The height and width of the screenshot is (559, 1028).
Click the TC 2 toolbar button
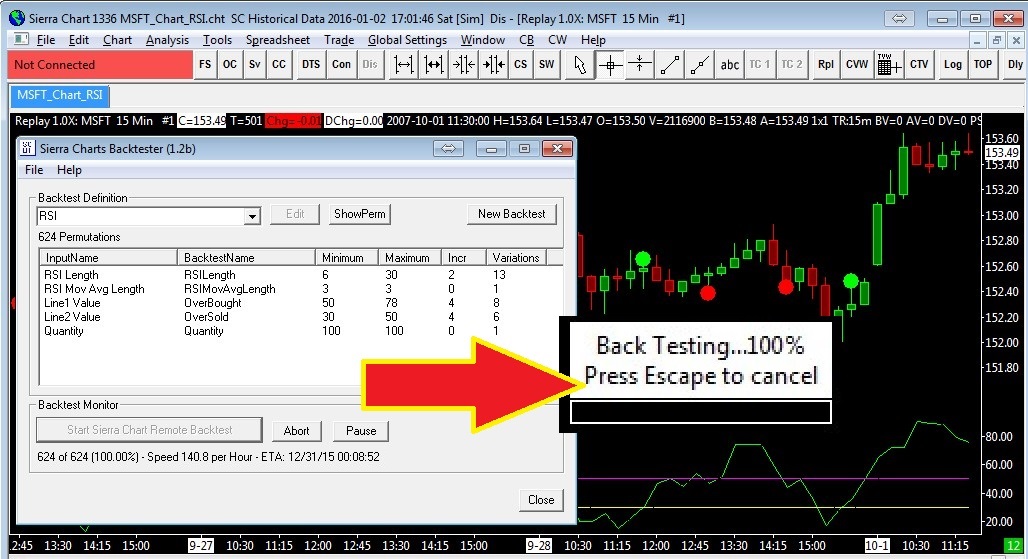tap(791, 64)
